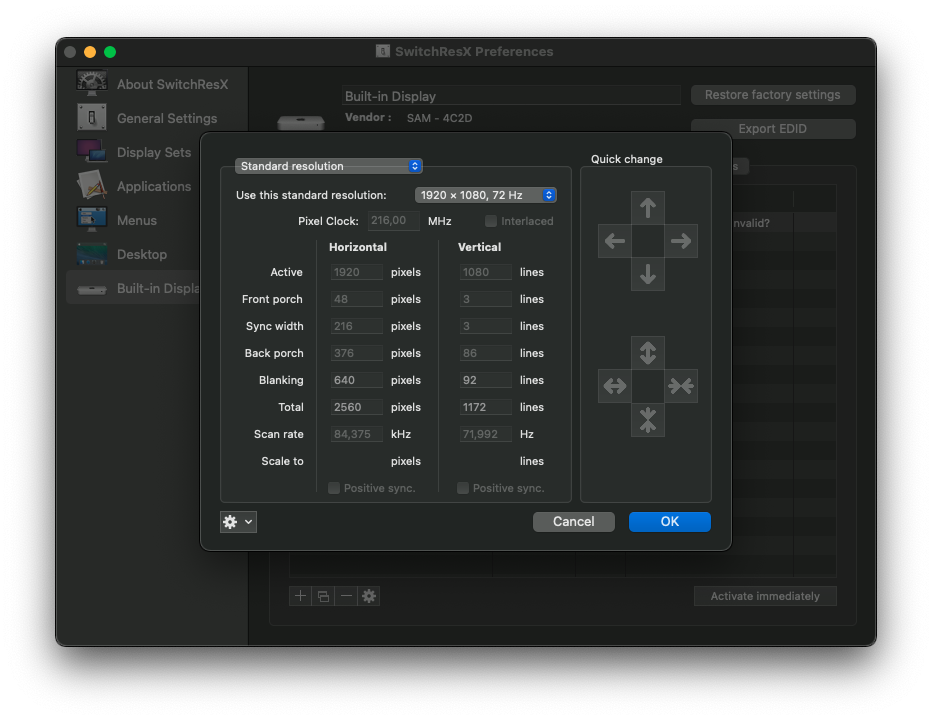Enable horizontal Positive sync checkbox
Screen dimensions: 932x720
334,488
